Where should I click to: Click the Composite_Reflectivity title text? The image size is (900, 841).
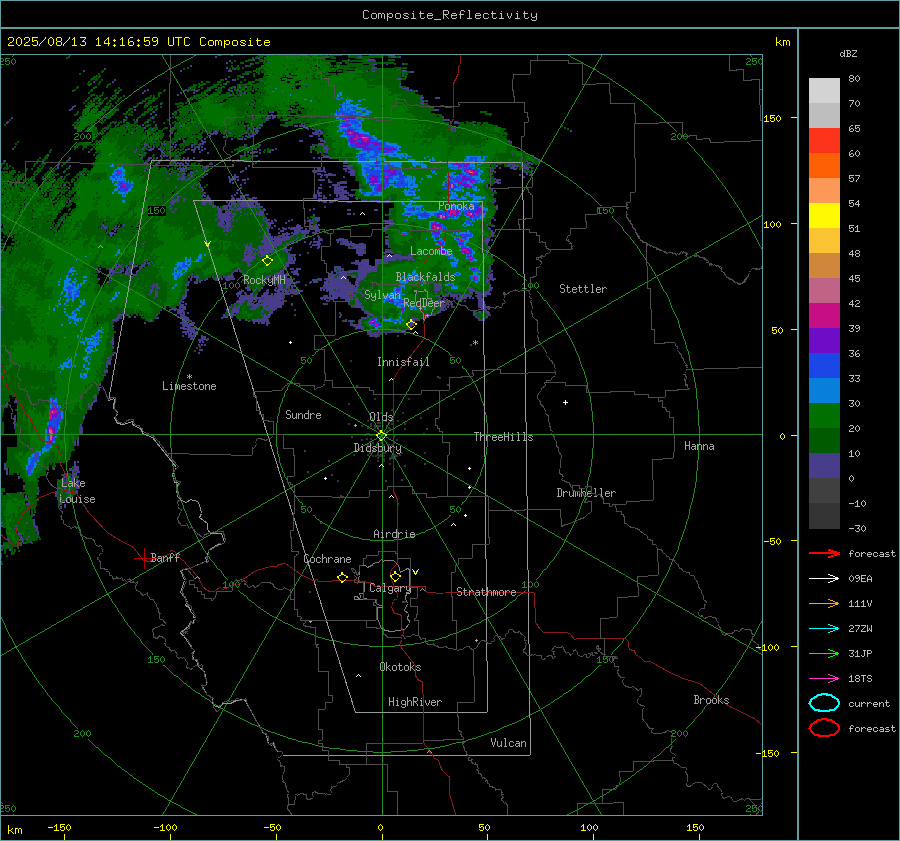pos(450,15)
